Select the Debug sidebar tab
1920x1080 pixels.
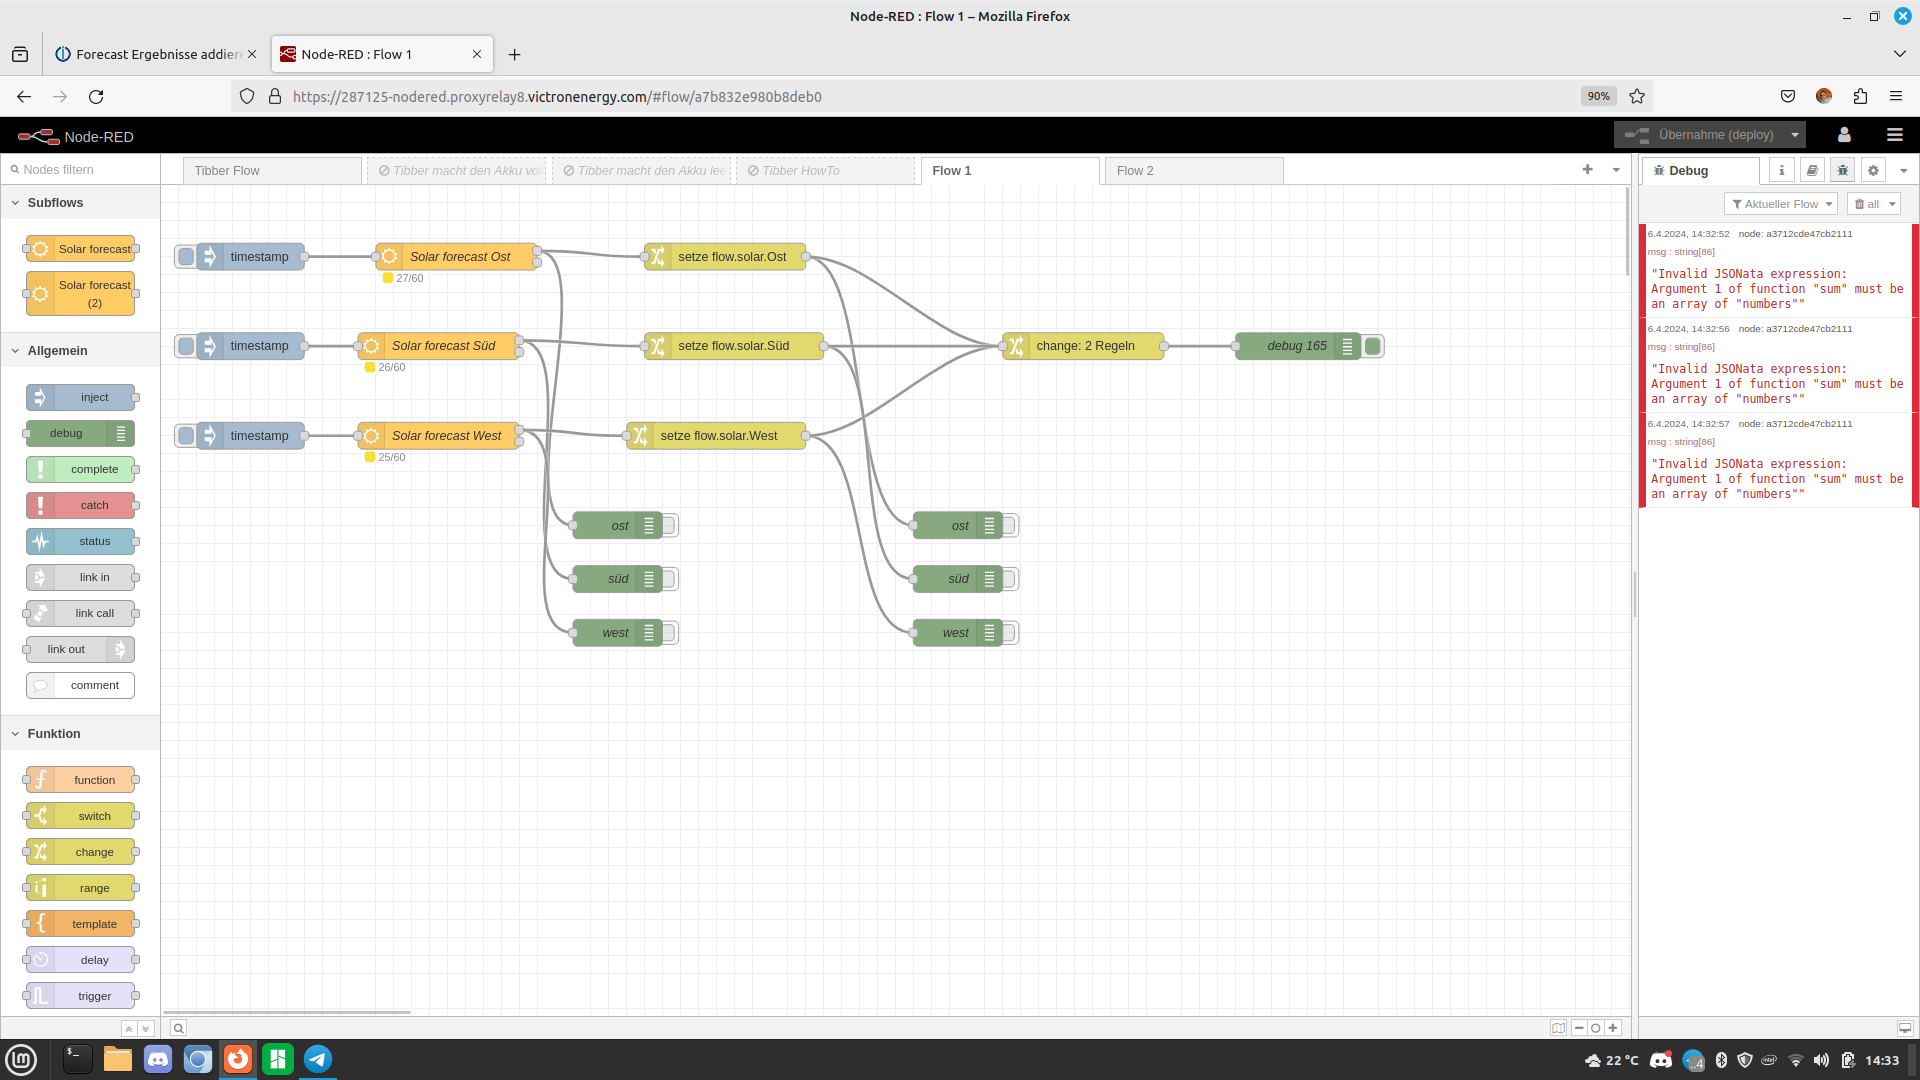[x=1700, y=171]
